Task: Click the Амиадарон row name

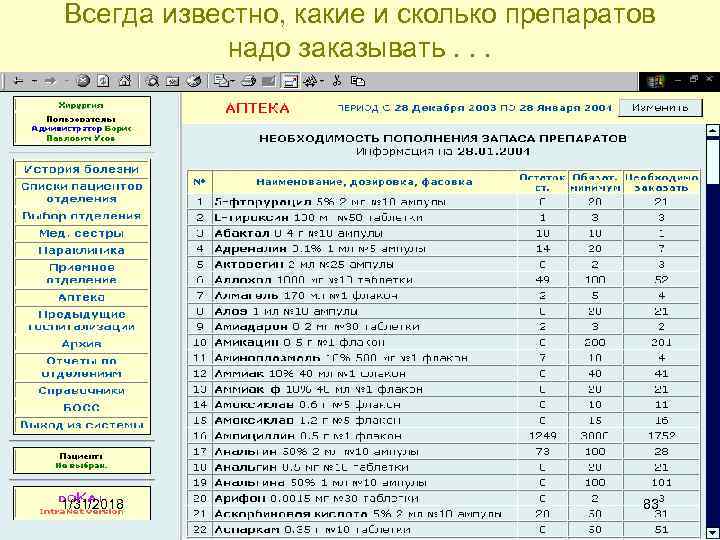Action: [x=251, y=327]
